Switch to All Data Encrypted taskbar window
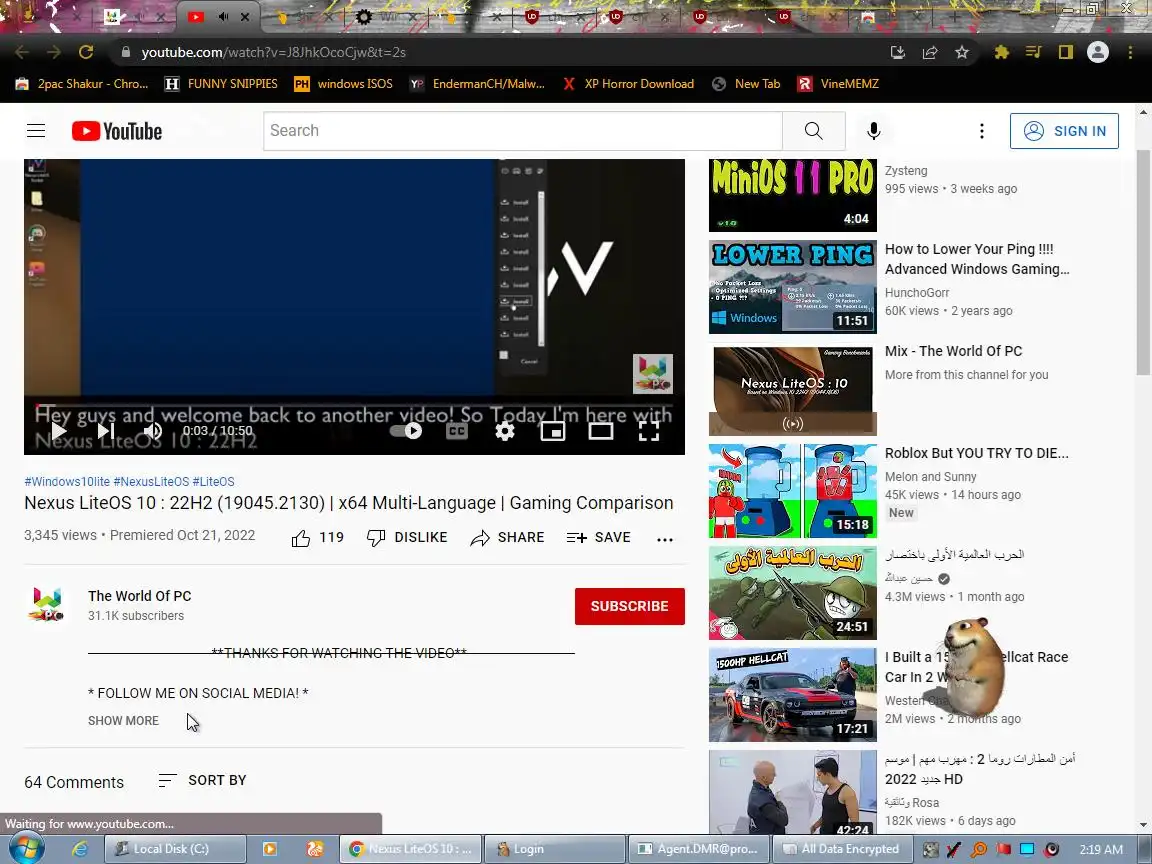This screenshot has height=864, width=1152. (842, 849)
